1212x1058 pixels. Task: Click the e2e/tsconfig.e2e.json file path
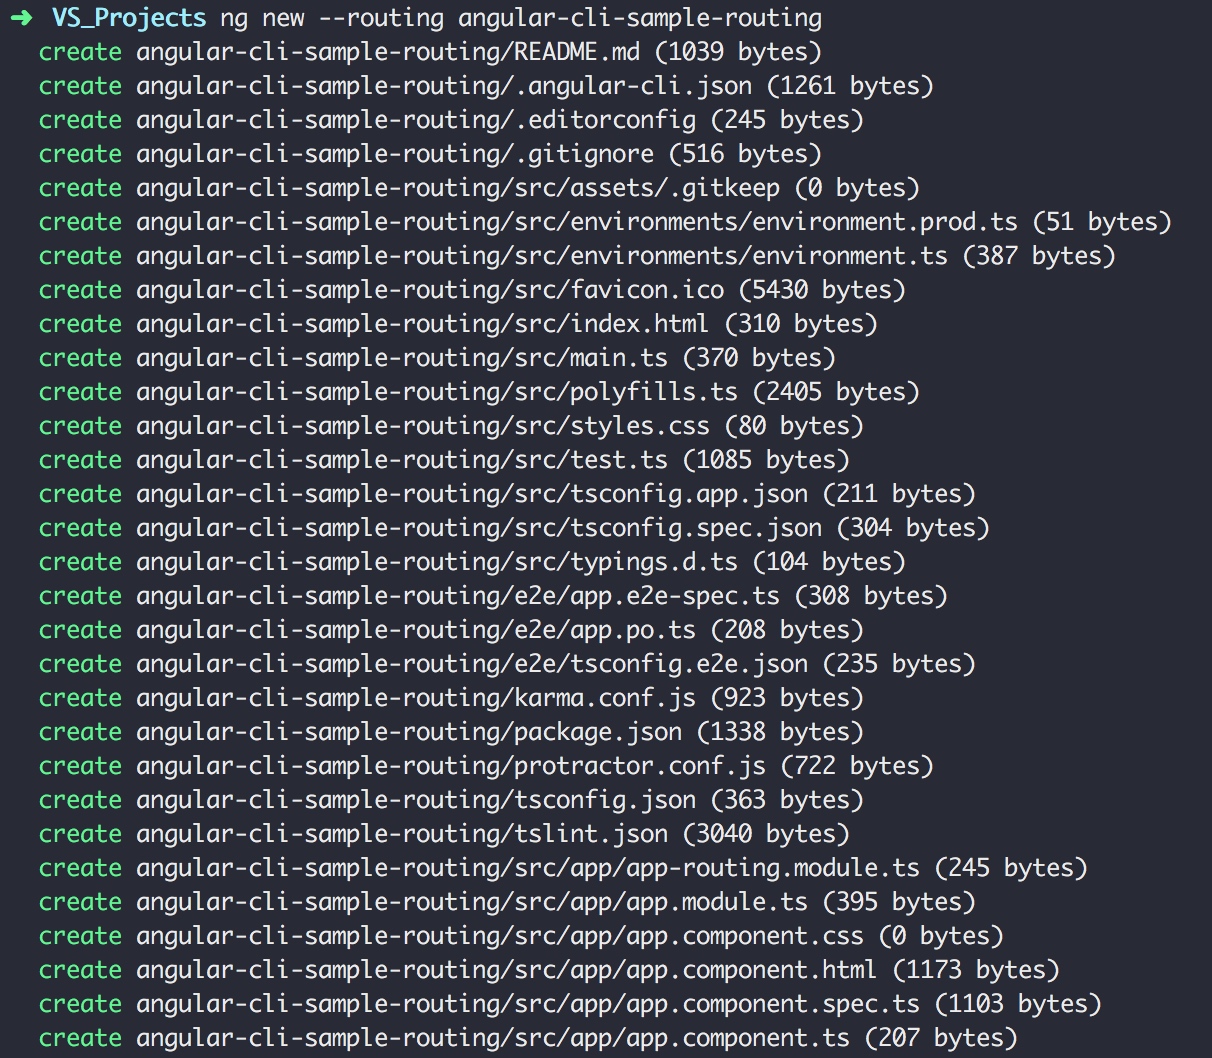click(x=472, y=664)
